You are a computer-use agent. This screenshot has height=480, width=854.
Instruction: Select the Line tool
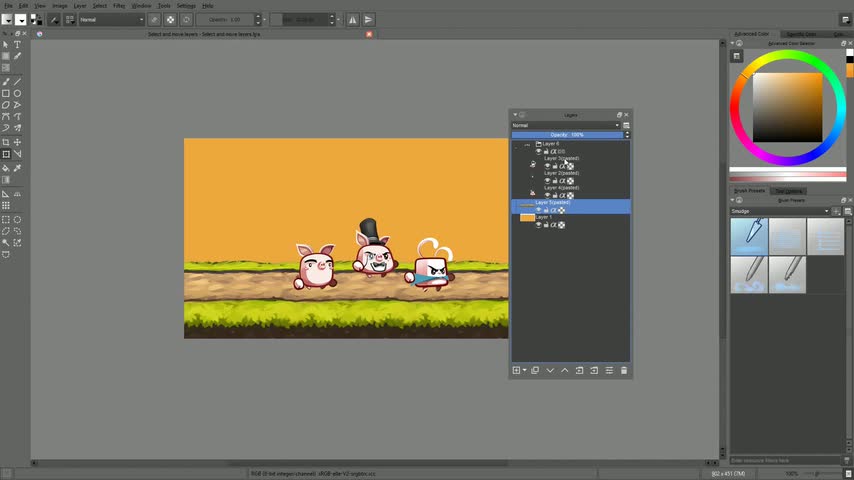[17, 82]
